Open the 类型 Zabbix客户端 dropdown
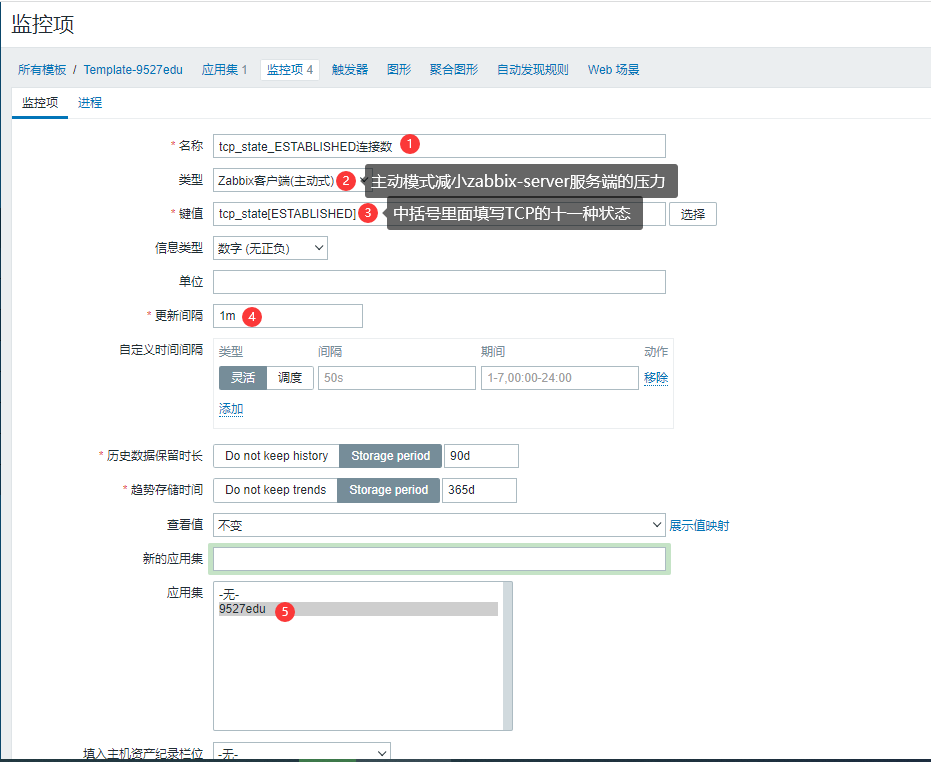This screenshot has height=762, width=931. [x=275, y=181]
